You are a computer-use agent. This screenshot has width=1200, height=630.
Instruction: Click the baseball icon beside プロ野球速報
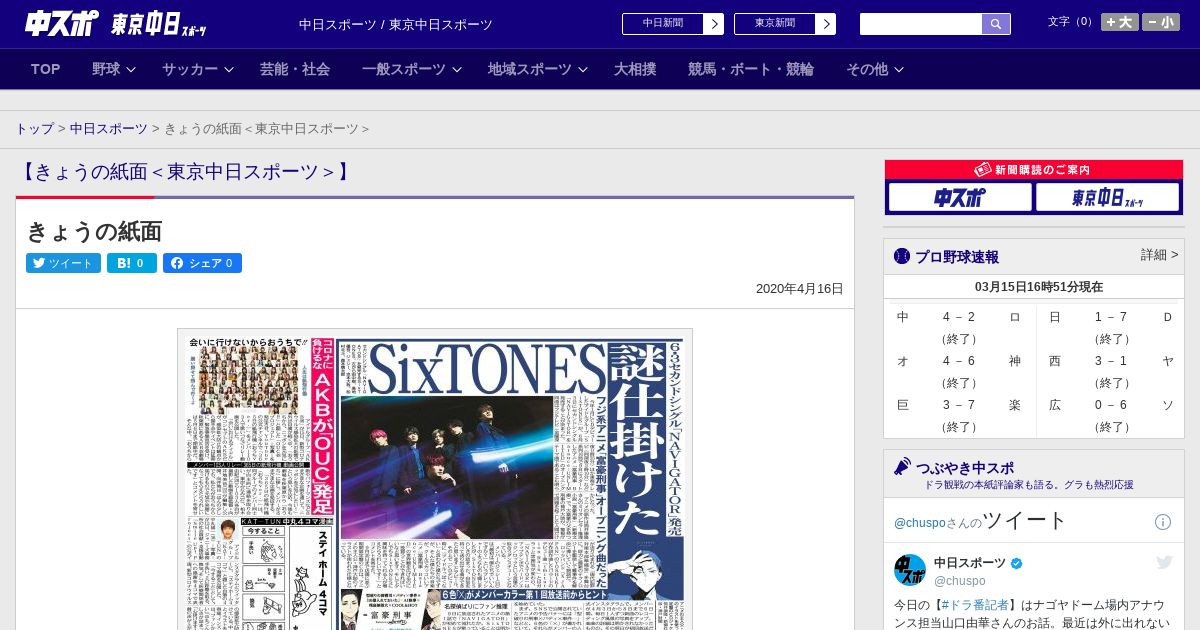pyautogui.click(x=902, y=256)
